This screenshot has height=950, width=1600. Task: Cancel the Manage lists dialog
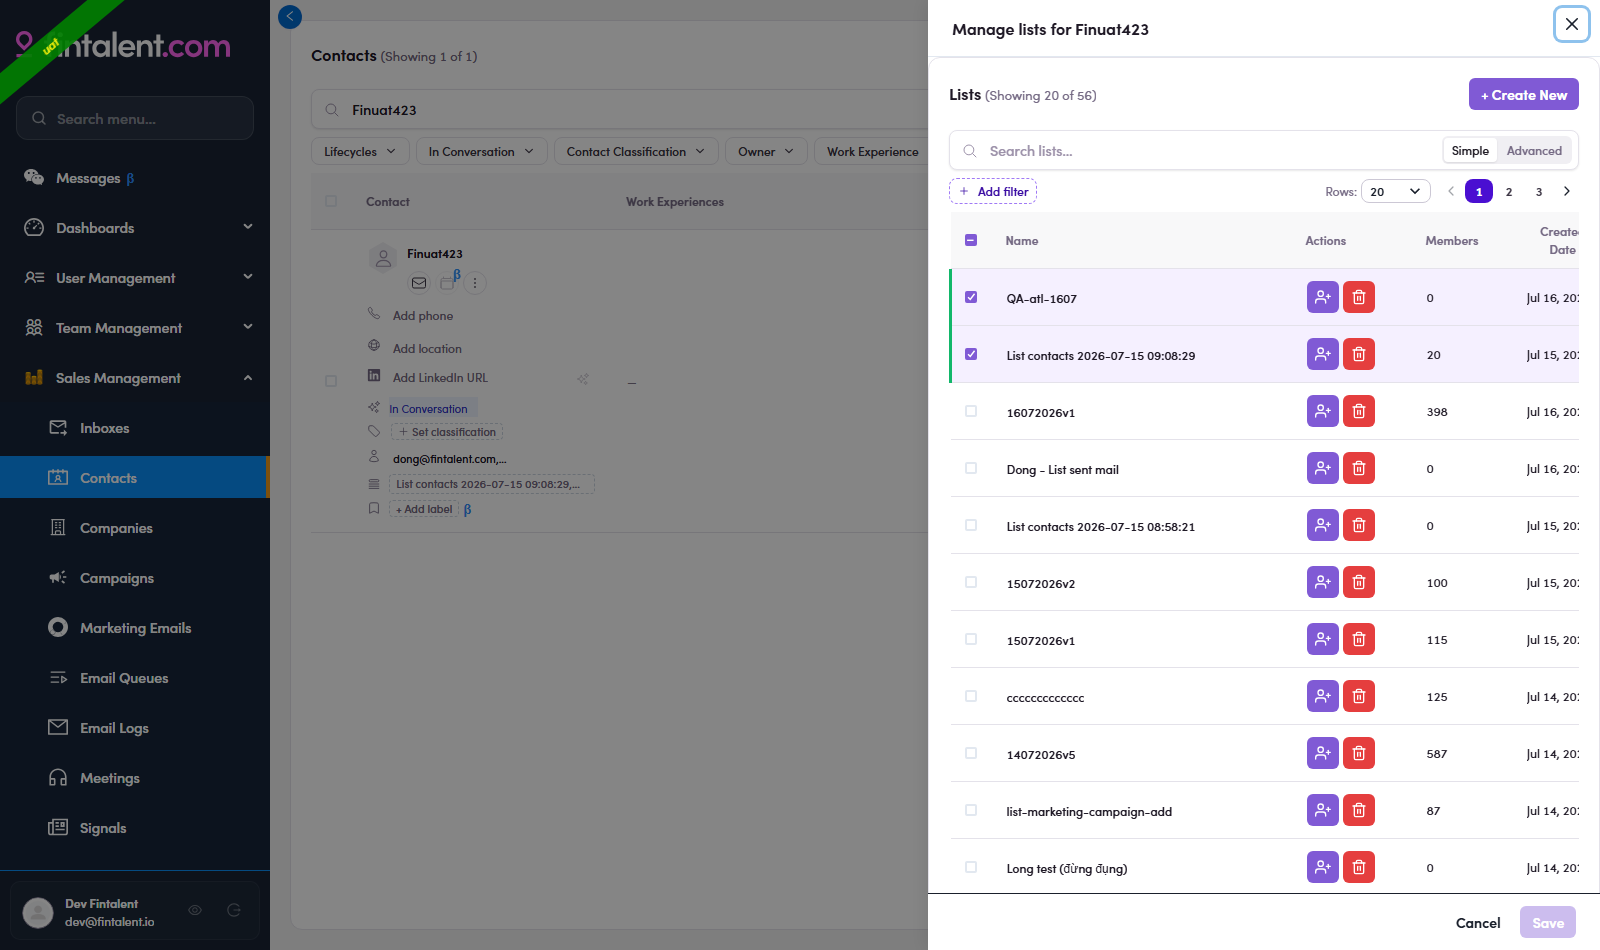[x=1478, y=922]
